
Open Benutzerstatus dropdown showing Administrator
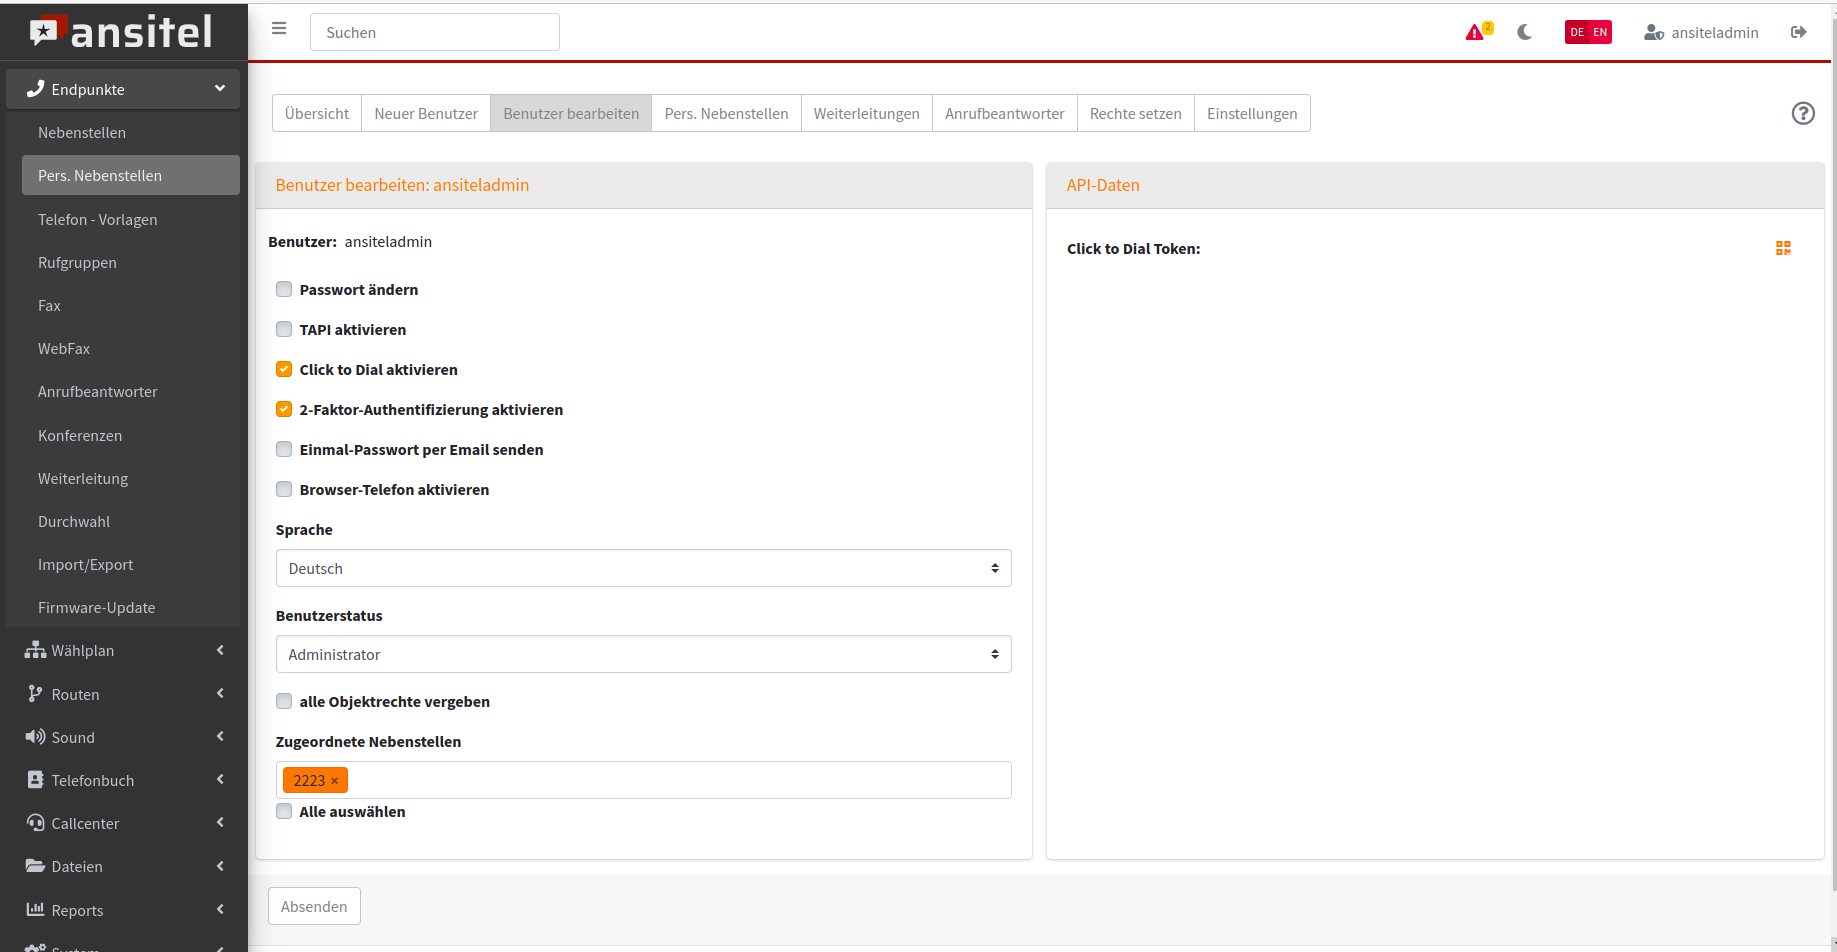pos(643,654)
